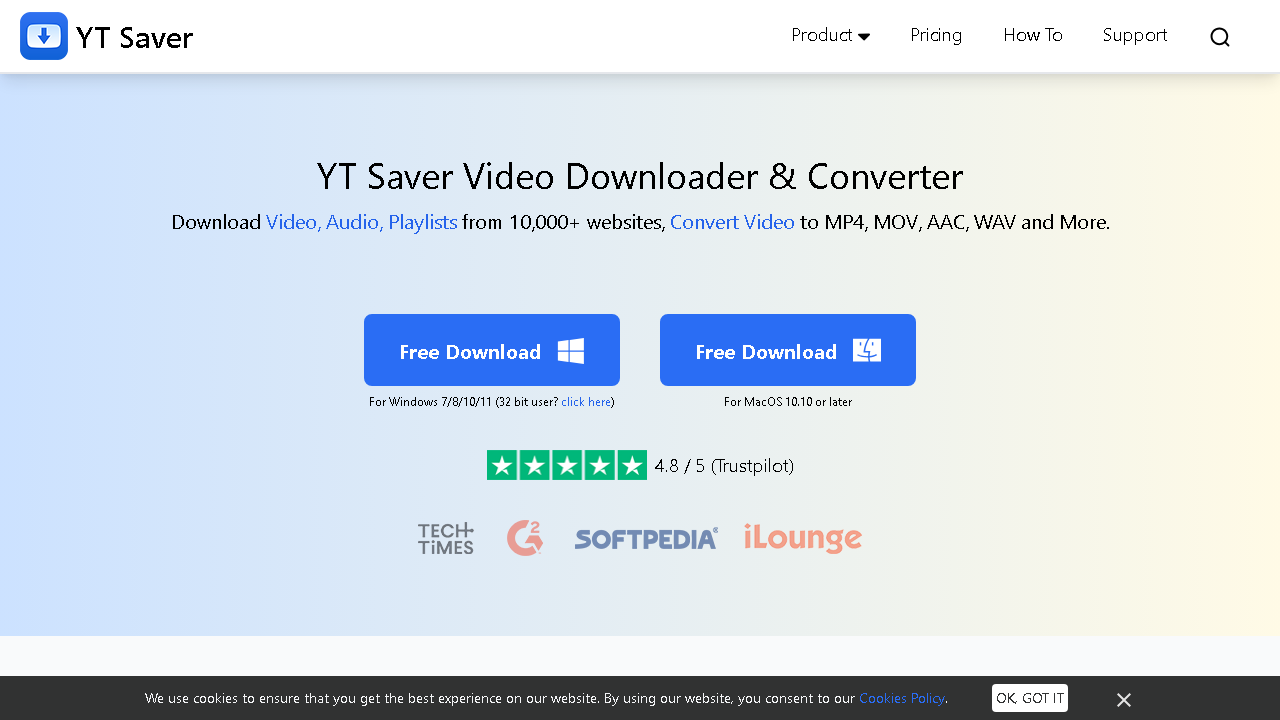1280x720 pixels.
Task: Click 'For MacOS 10.10 or later' text
Action: (x=788, y=402)
